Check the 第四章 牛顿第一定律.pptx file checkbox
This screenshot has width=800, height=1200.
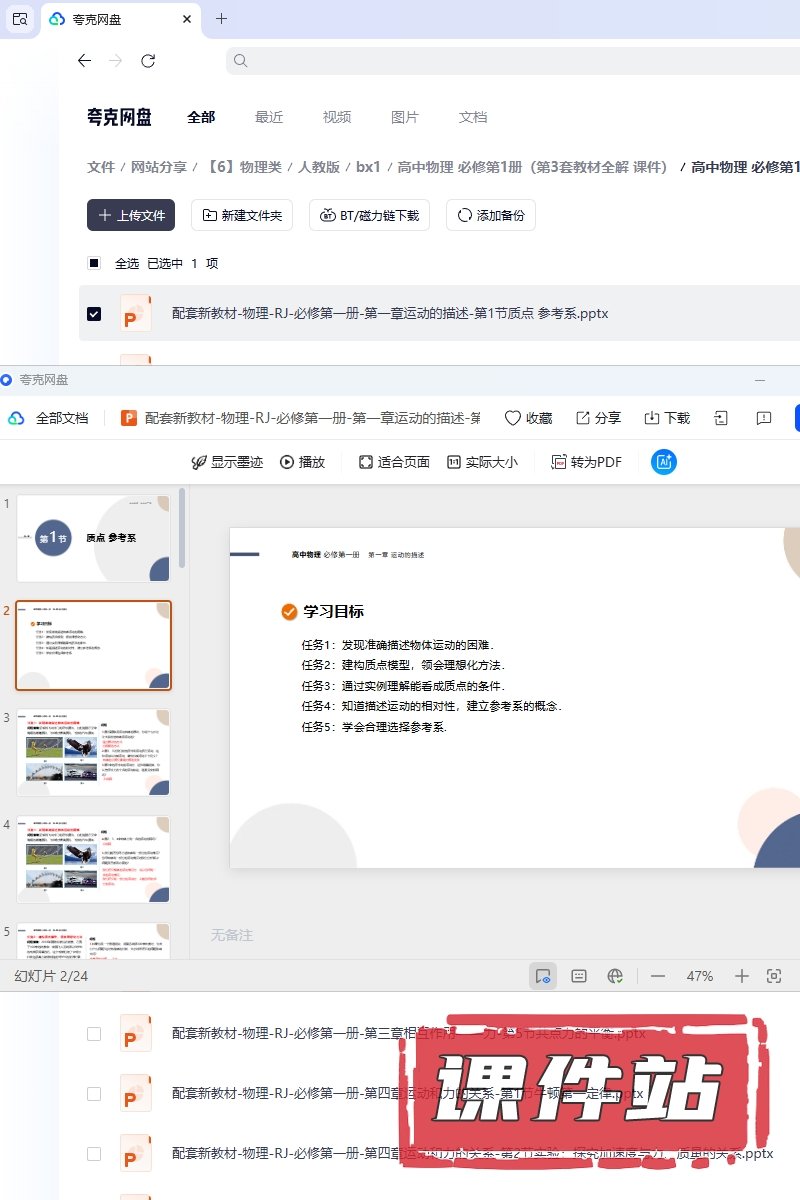tap(94, 1094)
